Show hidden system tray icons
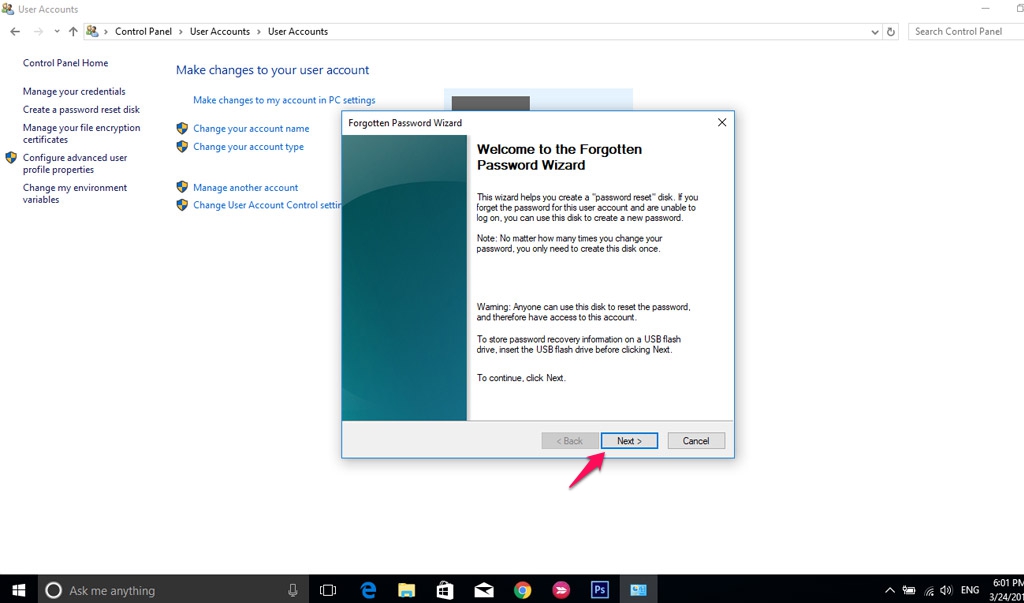This screenshot has height=603, width=1024. click(889, 590)
